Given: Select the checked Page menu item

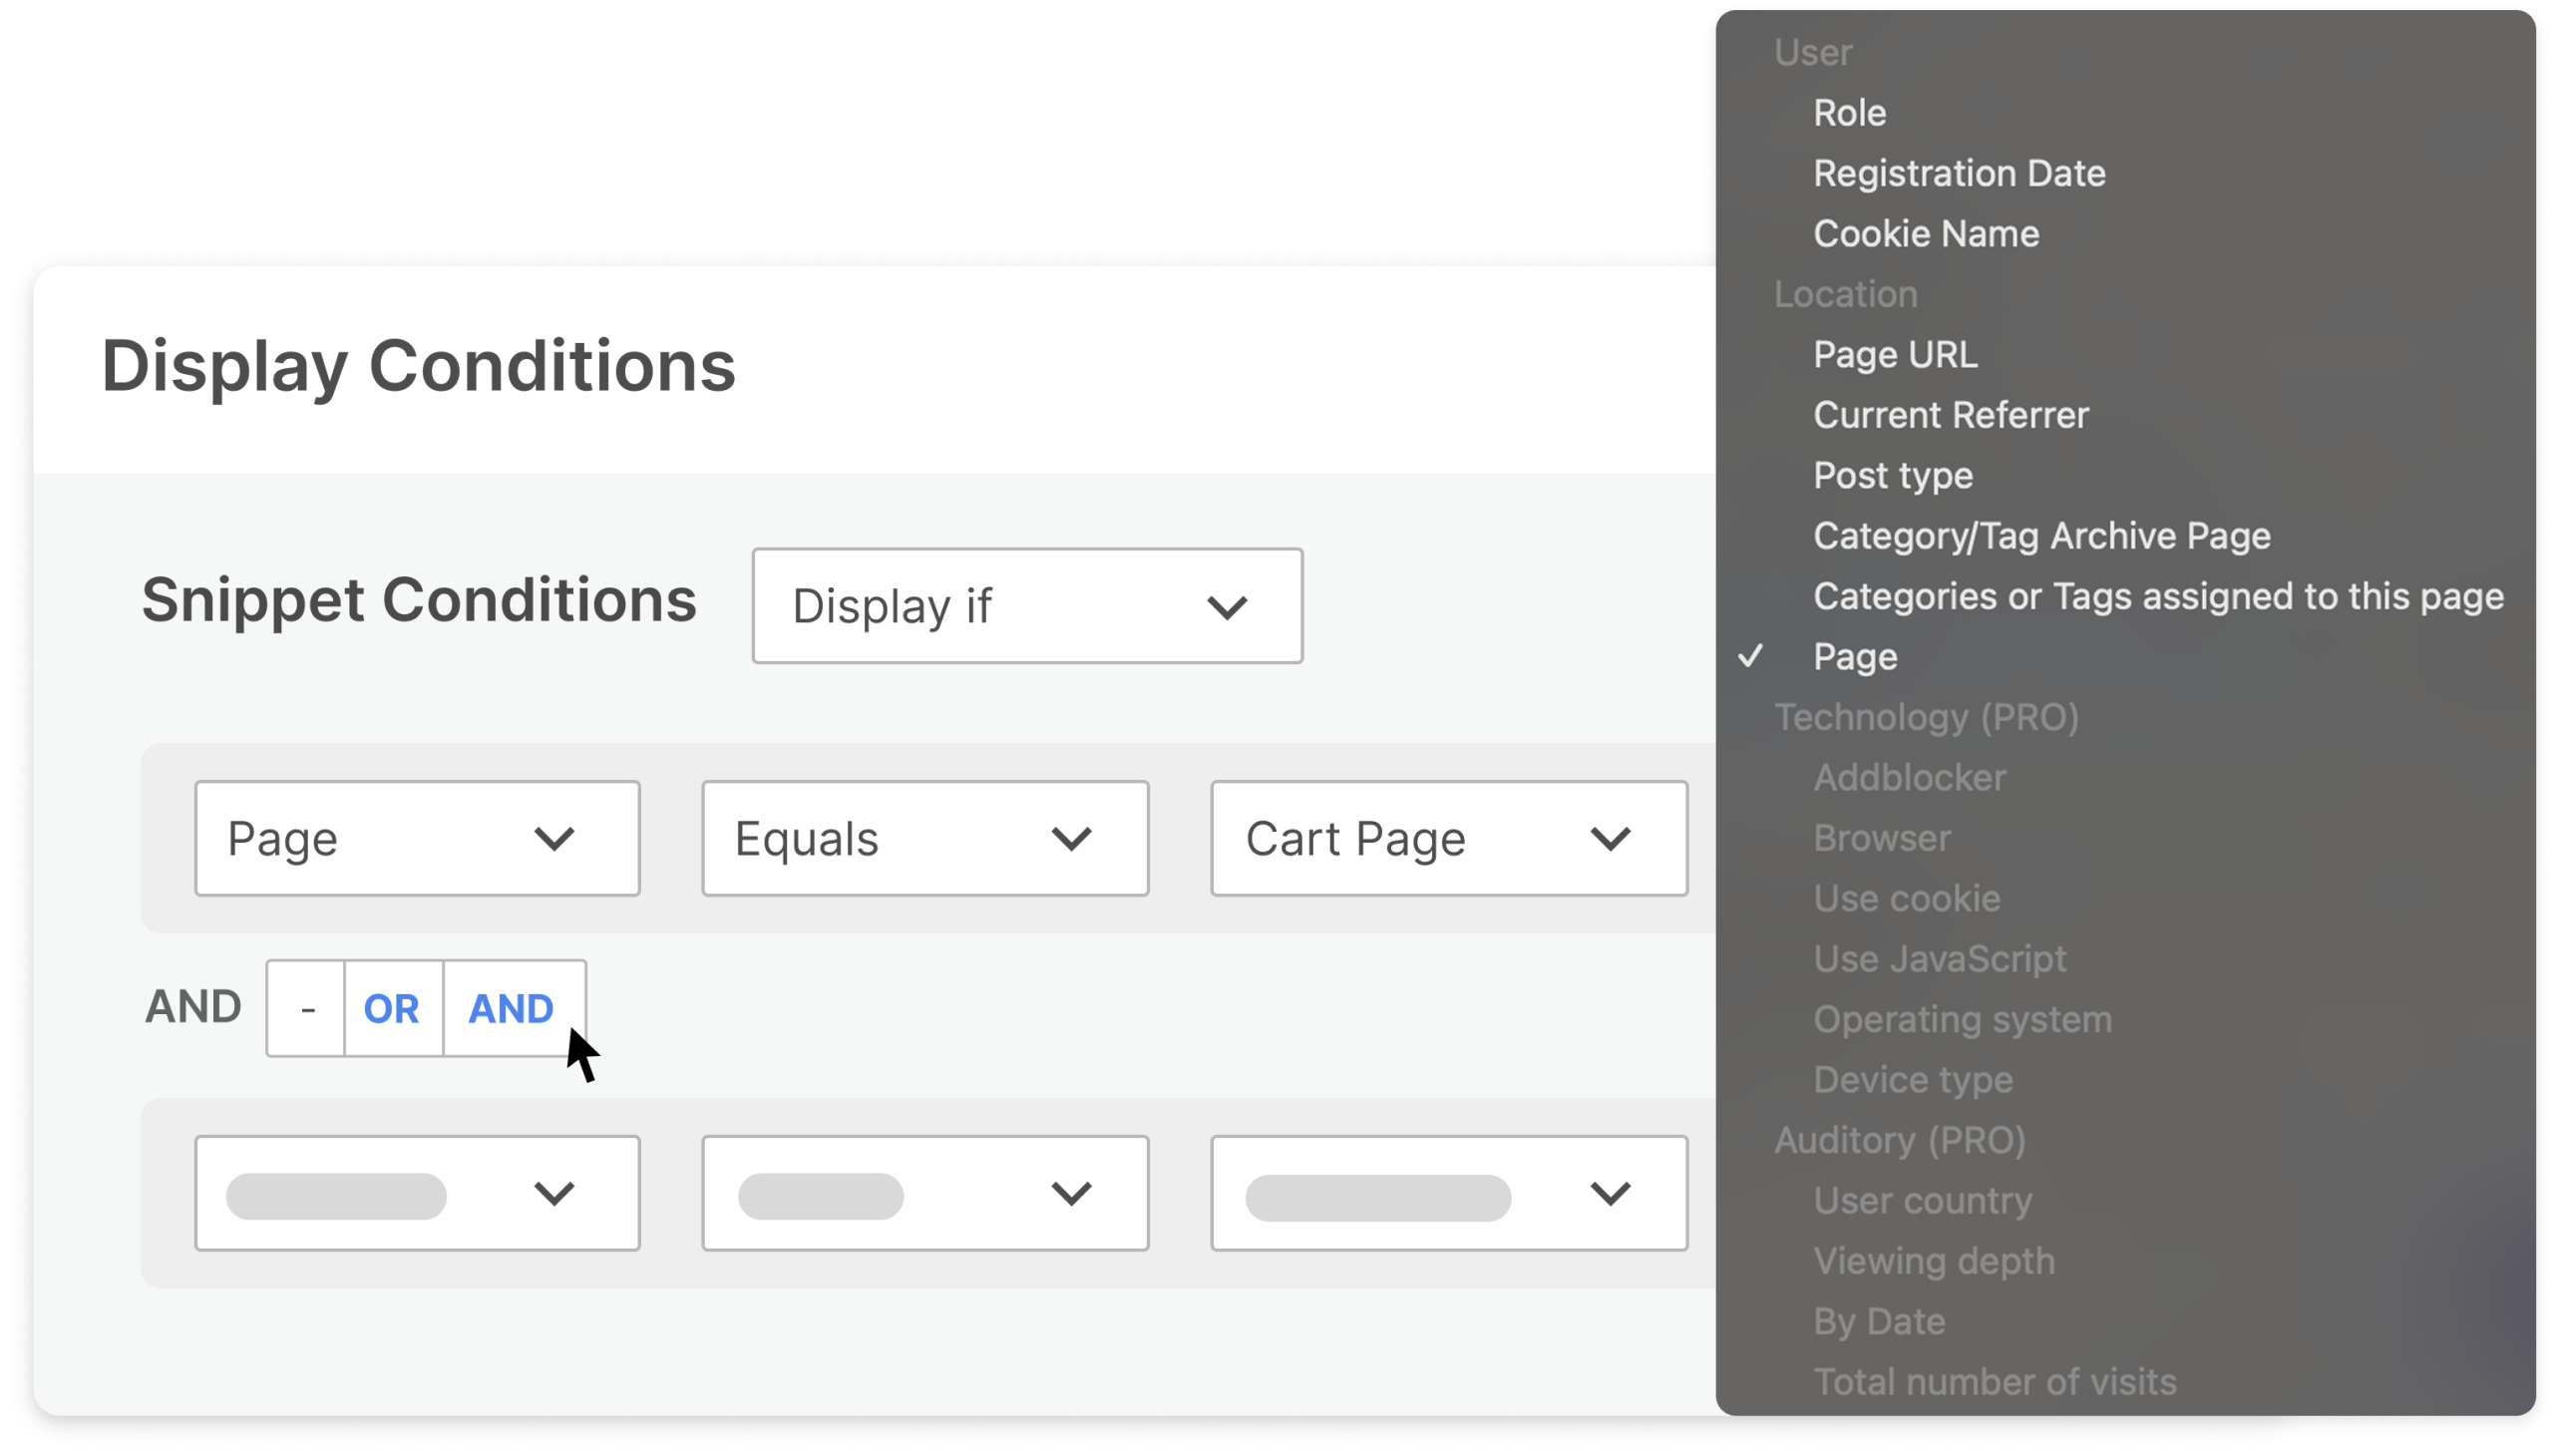Looking at the screenshot, I should click(x=1855, y=657).
